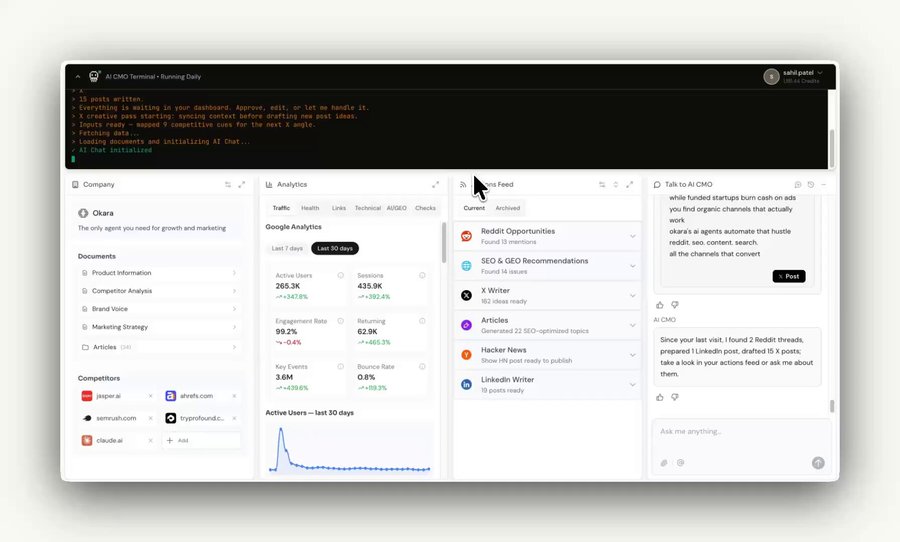Screen dimensions: 900x542
Task: Click thumbs up under AI CMO message
Action: (660, 397)
